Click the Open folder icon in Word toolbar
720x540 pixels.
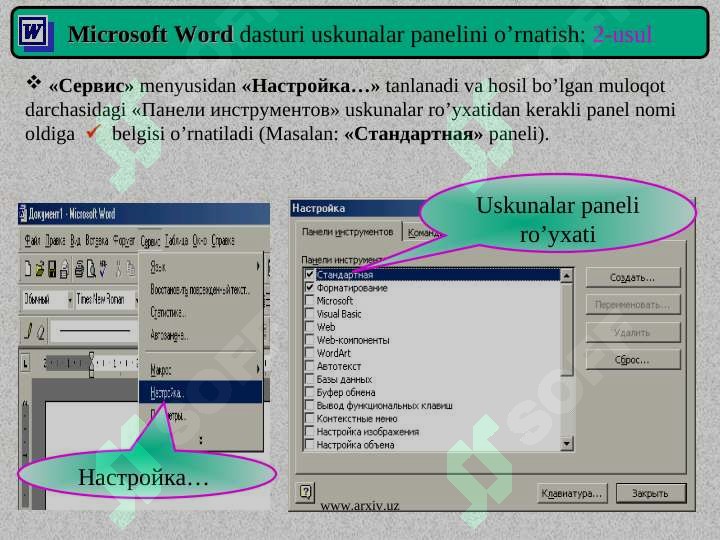40,269
